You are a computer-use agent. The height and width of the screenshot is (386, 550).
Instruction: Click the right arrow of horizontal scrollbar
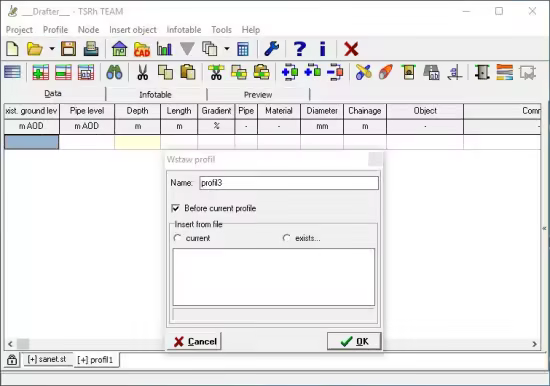pos(534,344)
